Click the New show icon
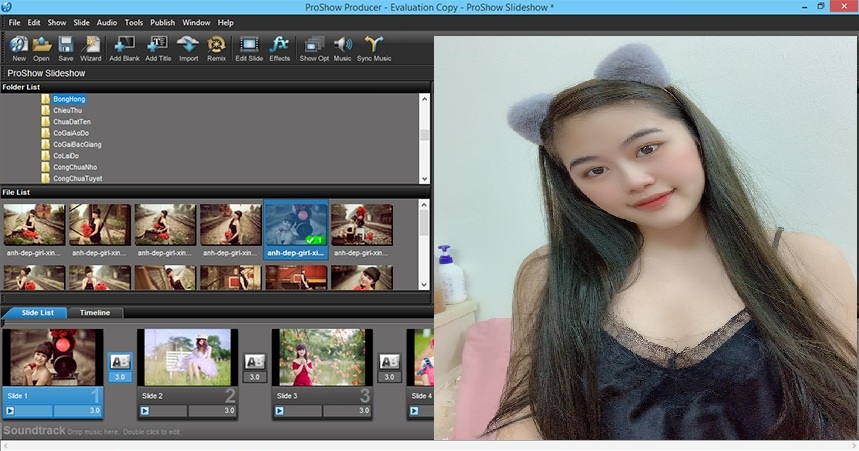Image resolution: width=859 pixels, height=451 pixels. [x=19, y=49]
